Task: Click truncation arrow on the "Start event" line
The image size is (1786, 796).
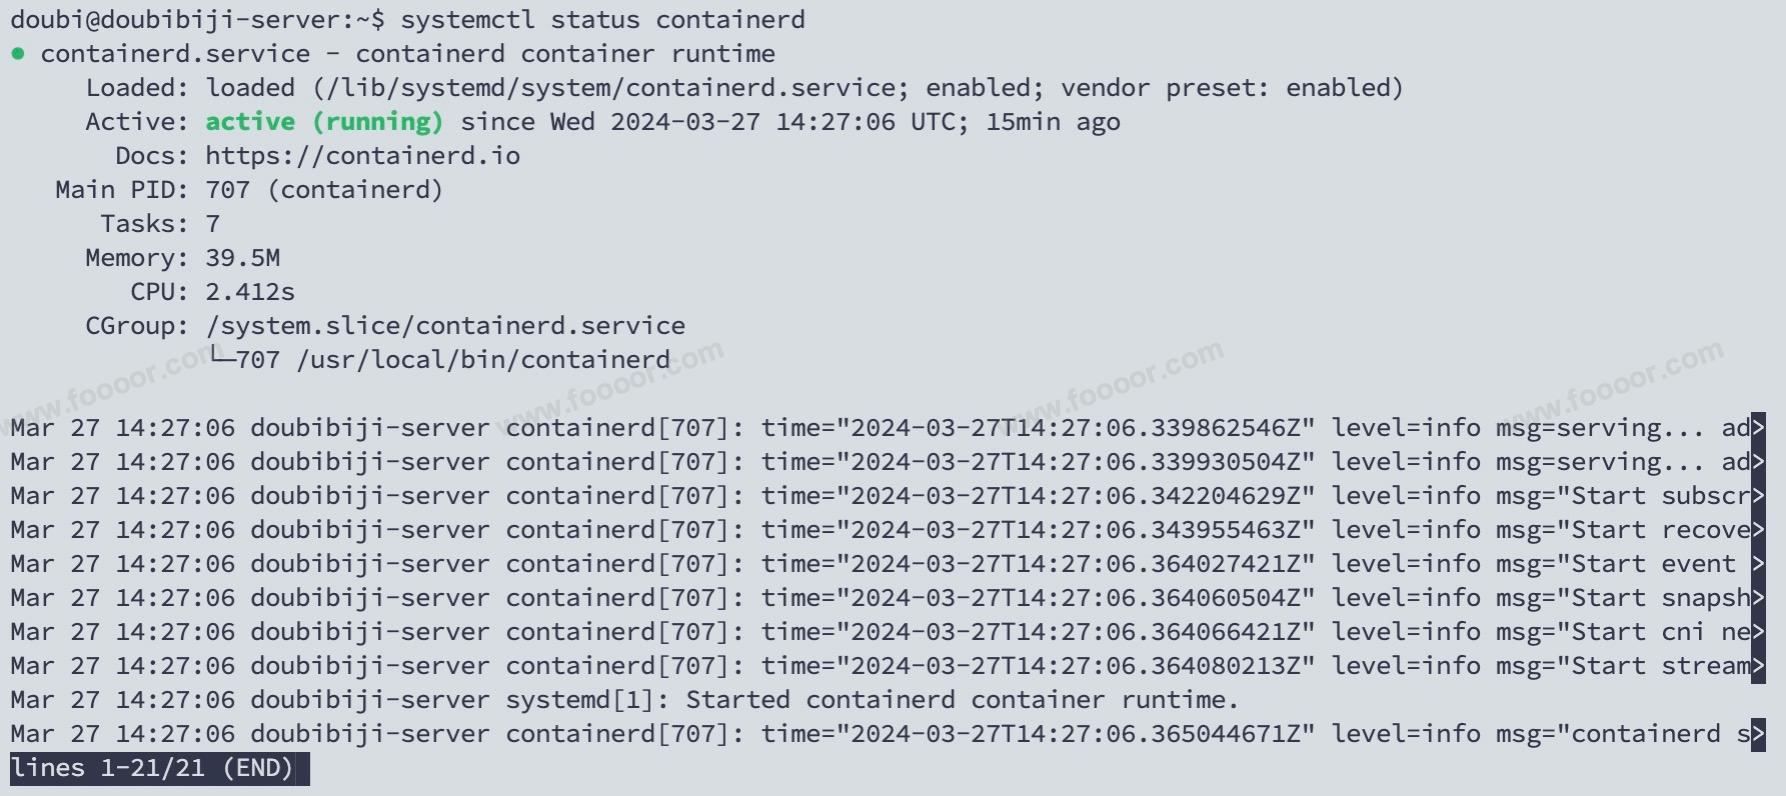Action: click(1758, 564)
